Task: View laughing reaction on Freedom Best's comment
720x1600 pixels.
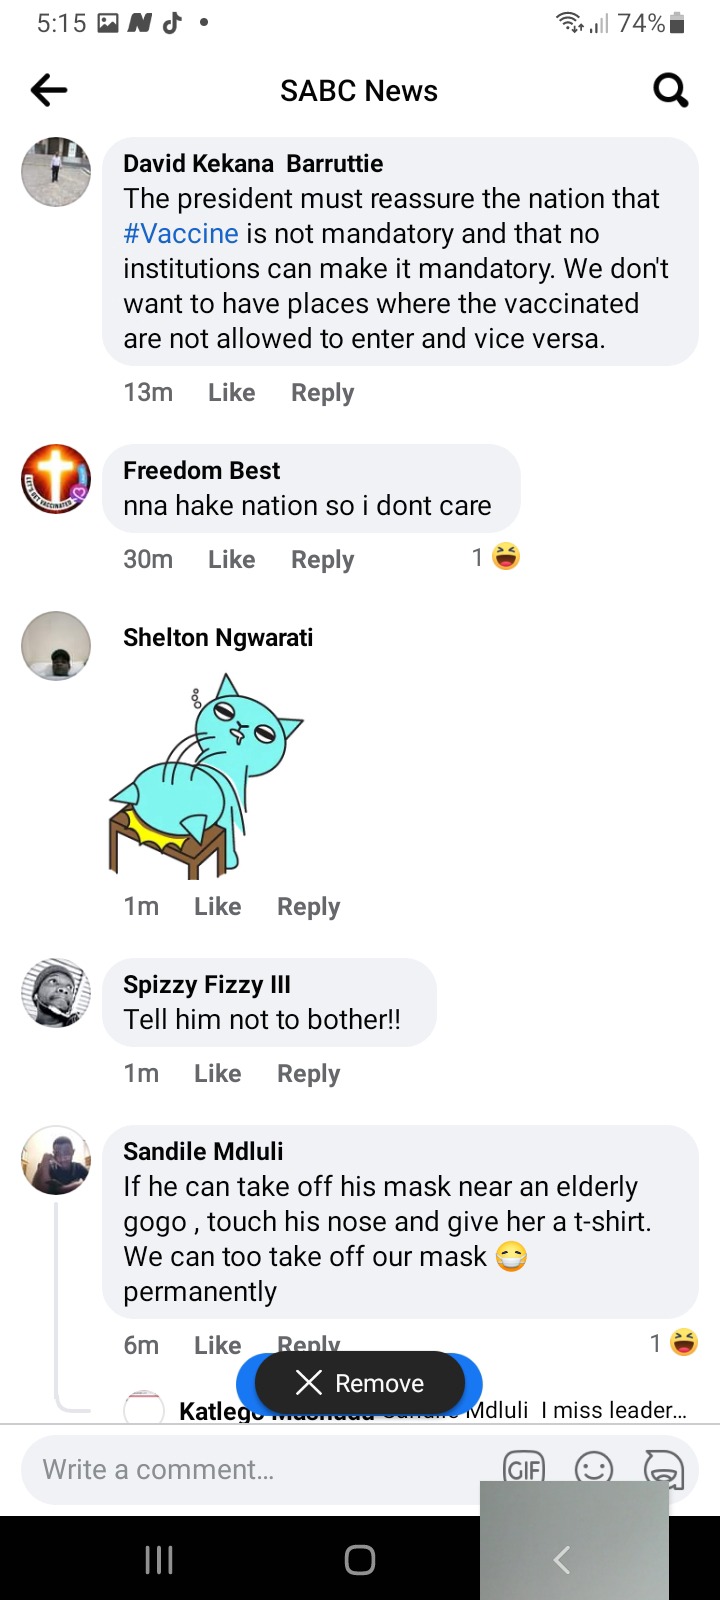Action: pos(497,557)
